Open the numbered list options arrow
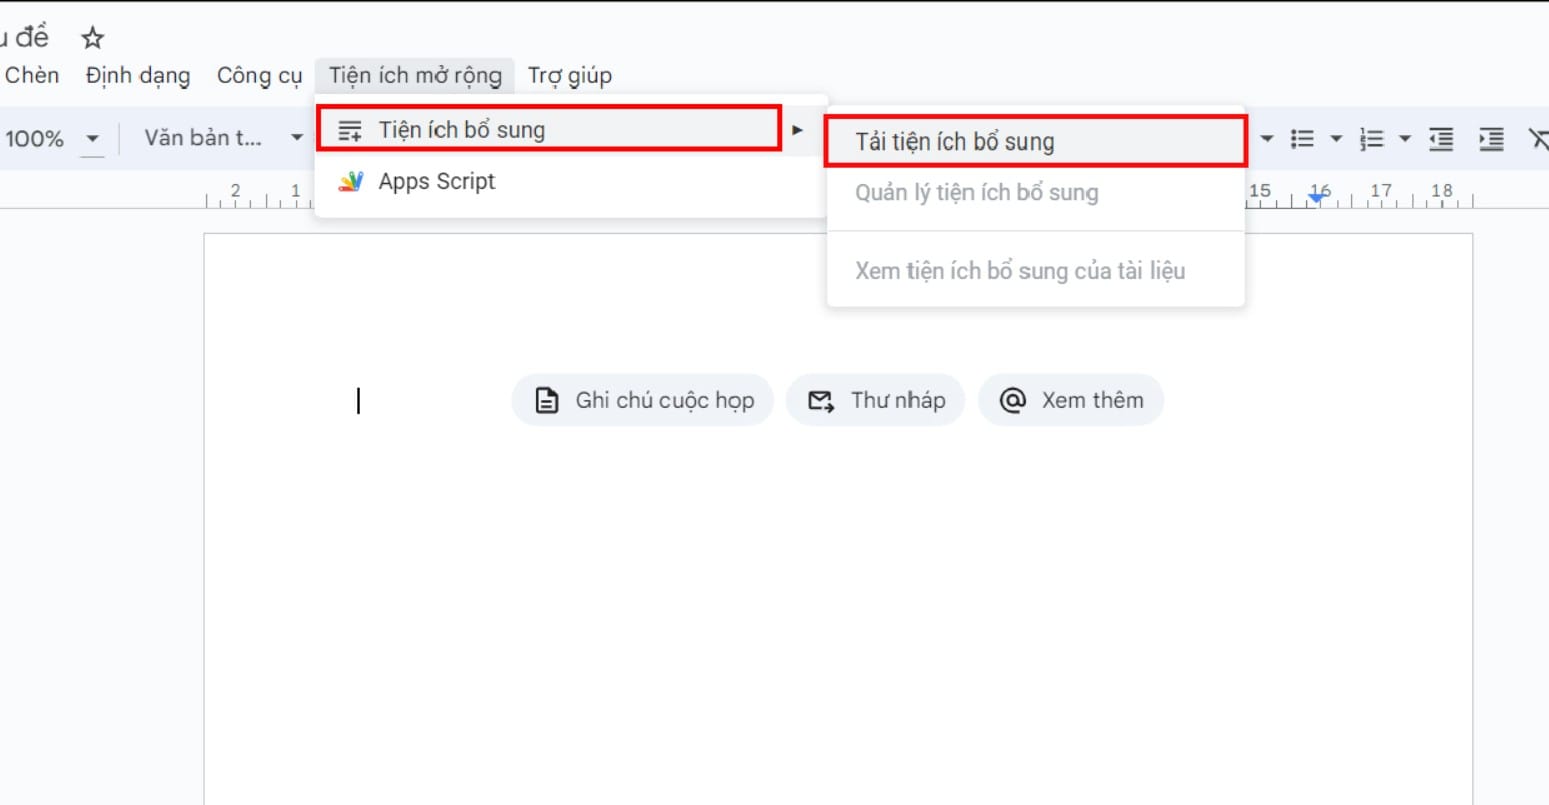 pyautogui.click(x=1405, y=139)
